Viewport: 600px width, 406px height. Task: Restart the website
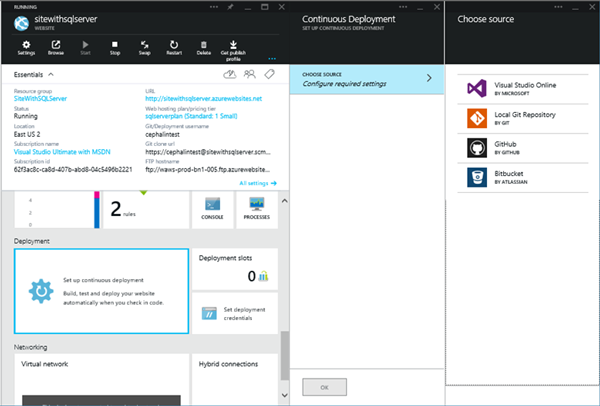174,48
